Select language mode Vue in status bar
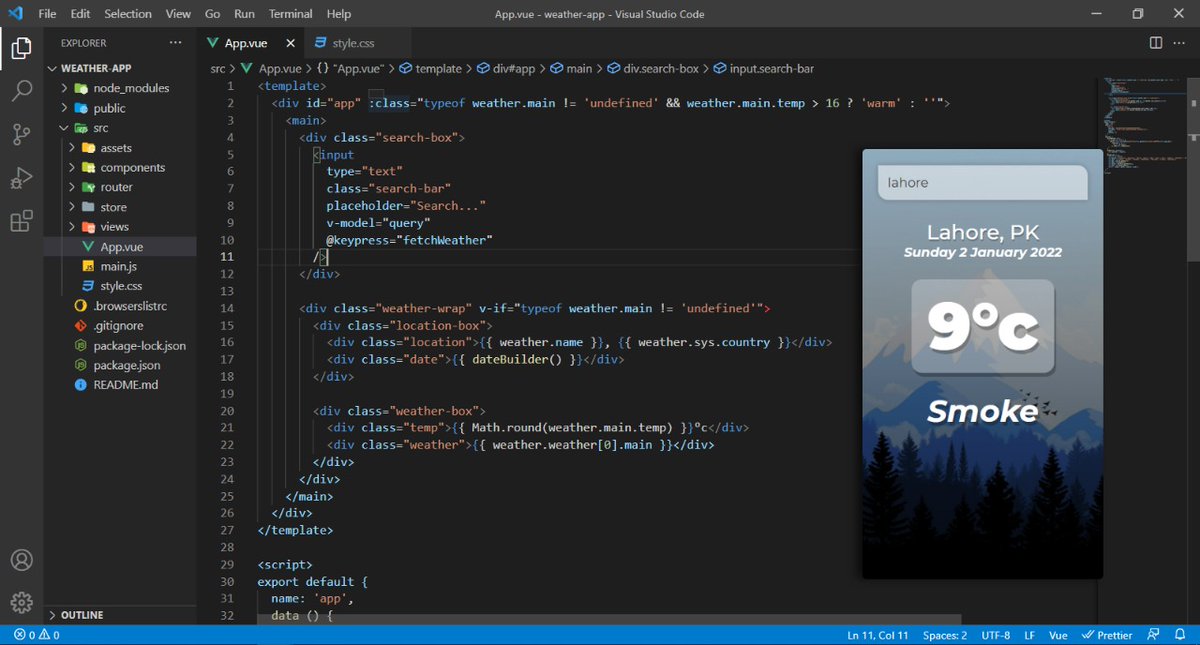The height and width of the screenshot is (645, 1200). pyautogui.click(x=1058, y=635)
